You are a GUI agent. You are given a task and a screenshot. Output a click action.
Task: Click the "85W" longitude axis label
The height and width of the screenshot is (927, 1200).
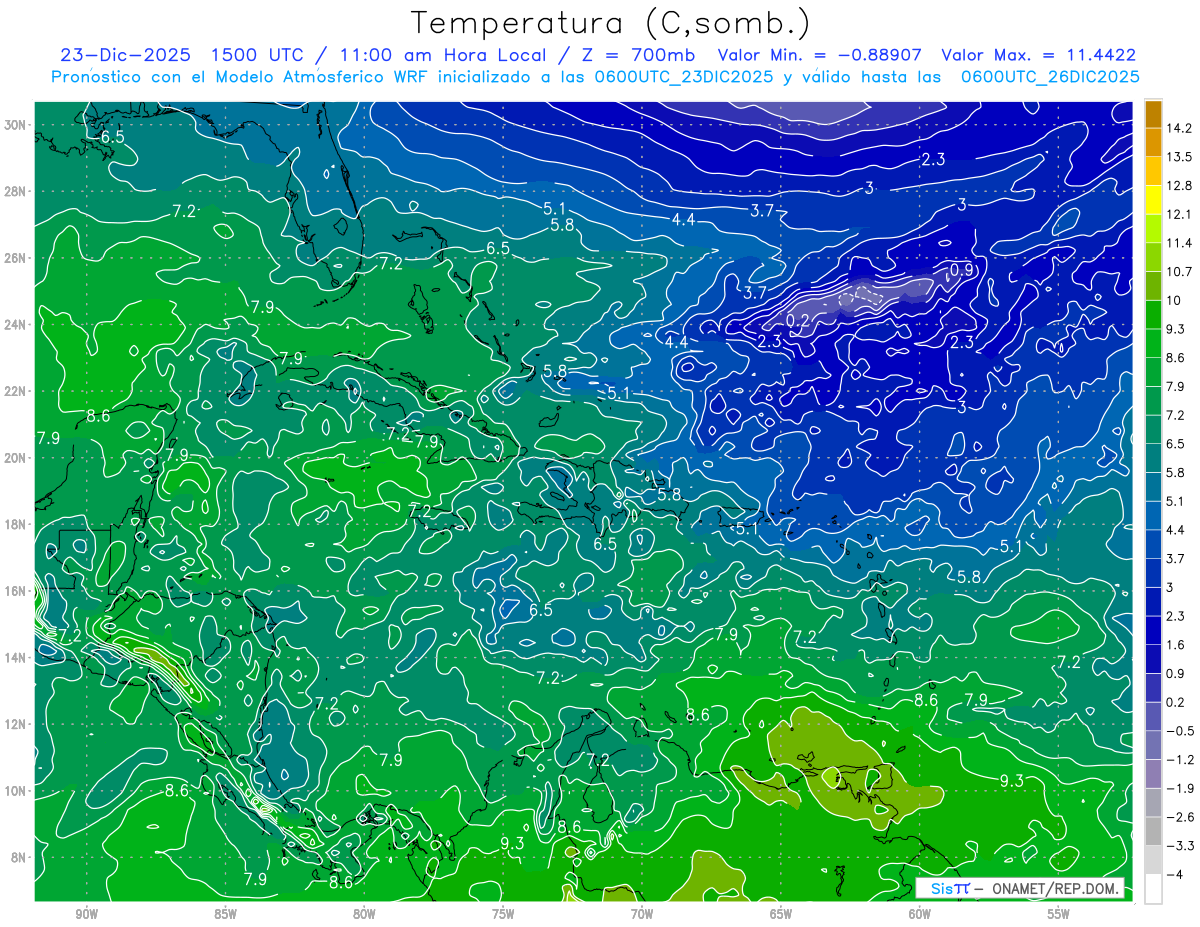pyautogui.click(x=225, y=914)
